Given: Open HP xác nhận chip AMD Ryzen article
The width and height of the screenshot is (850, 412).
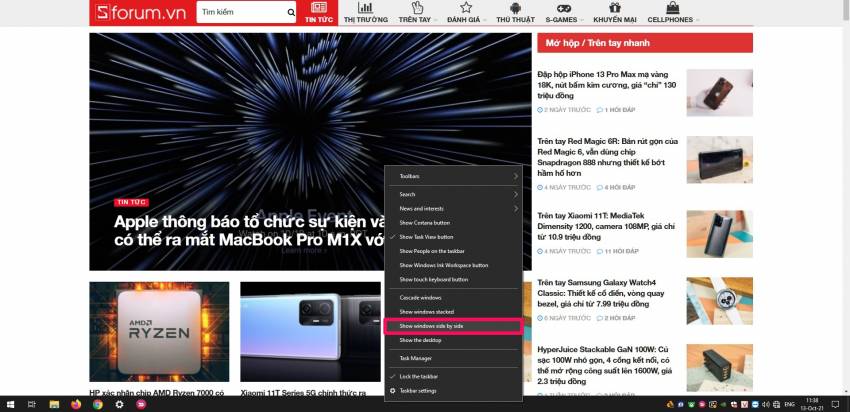Looking at the screenshot, I should click(157, 392).
